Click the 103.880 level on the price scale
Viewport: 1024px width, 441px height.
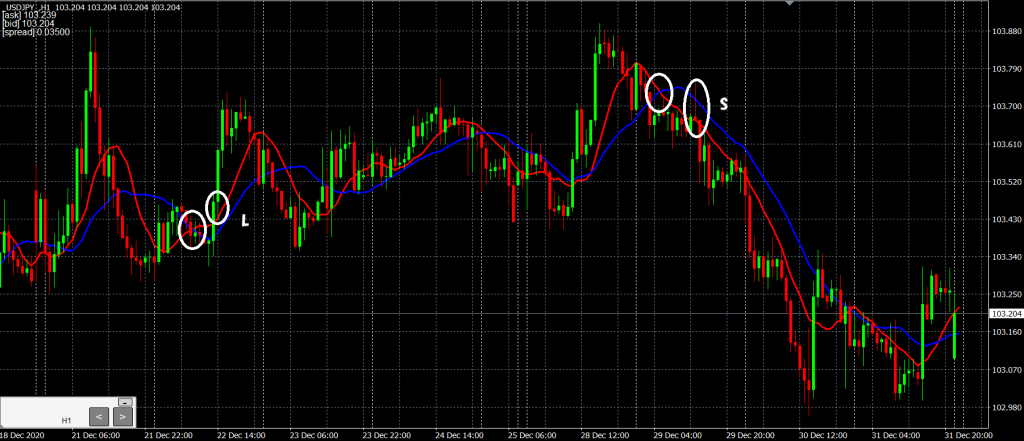coord(1004,31)
